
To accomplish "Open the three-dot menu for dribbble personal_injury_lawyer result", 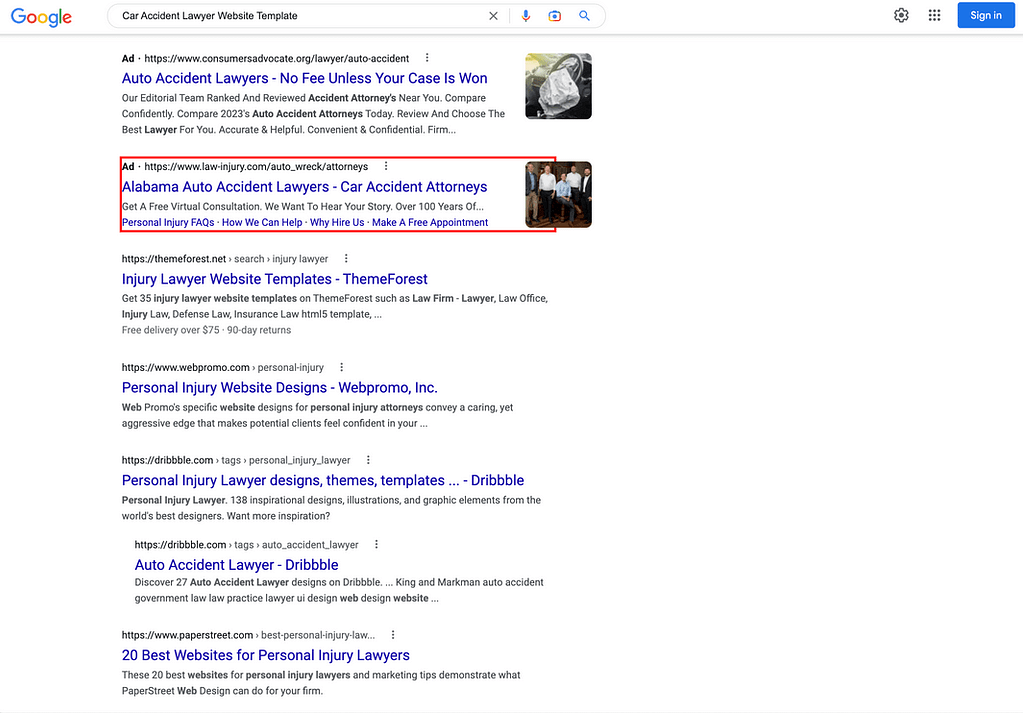I will pos(369,460).
